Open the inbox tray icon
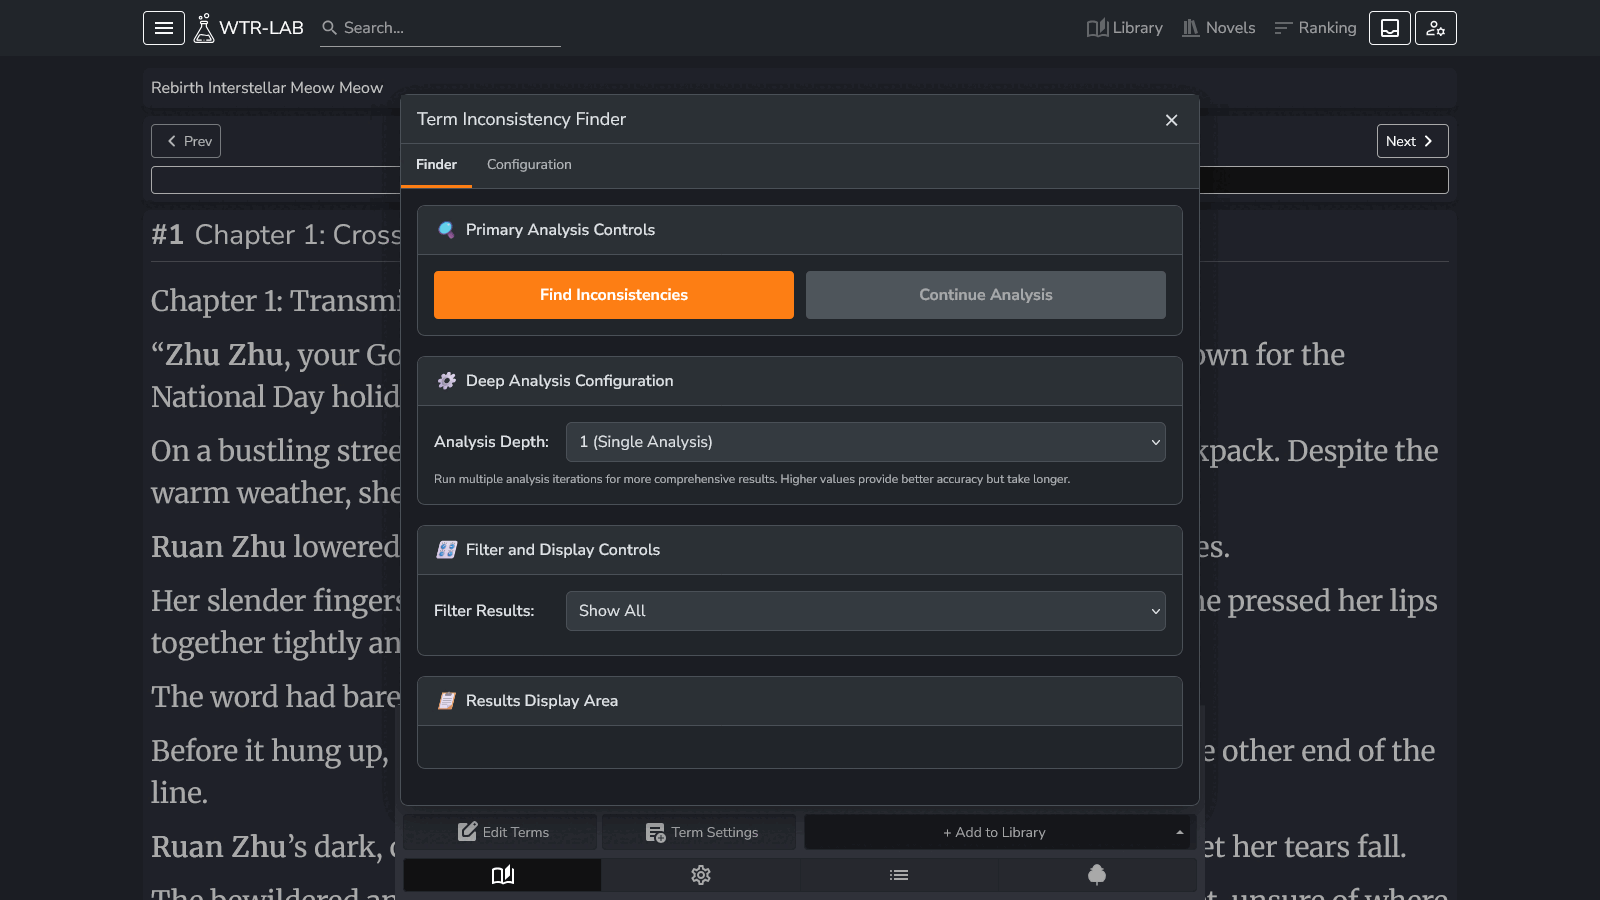1600x900 pixels. [x=1390, y=28]
